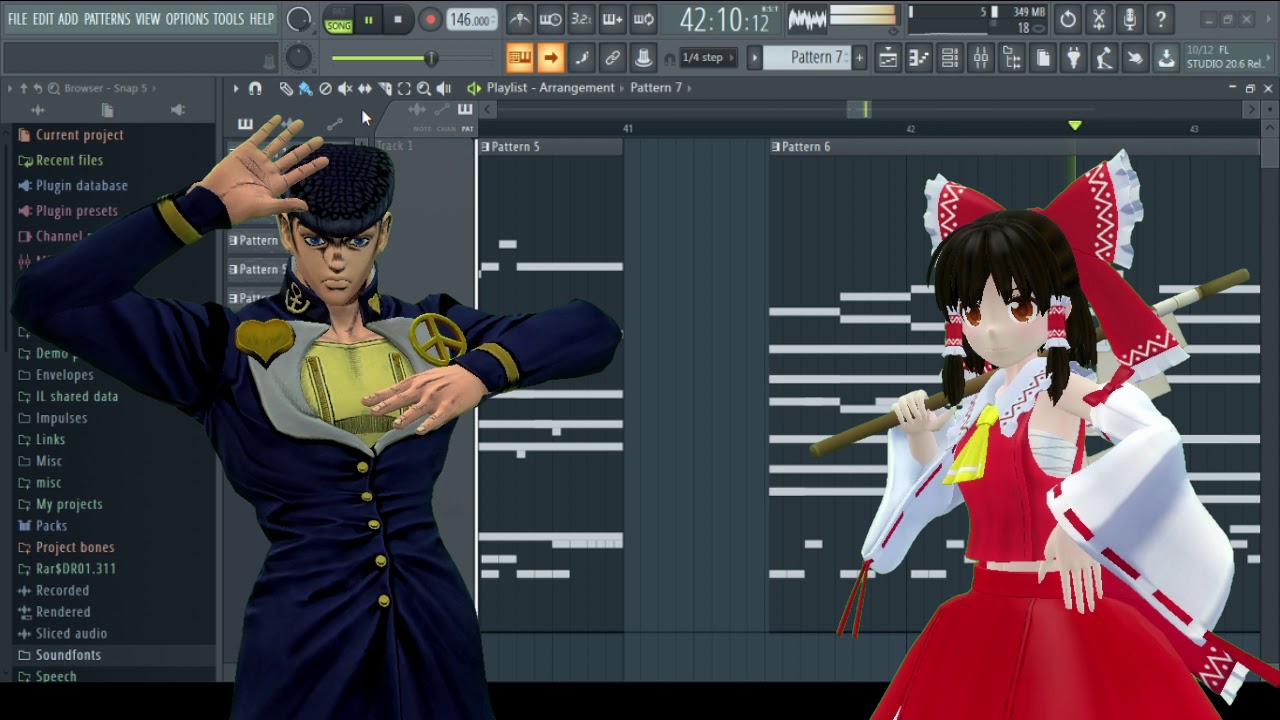Screen dimensions: 1280x720
Task: Pause playback with the pause button
Action: [x=368, y=20]
